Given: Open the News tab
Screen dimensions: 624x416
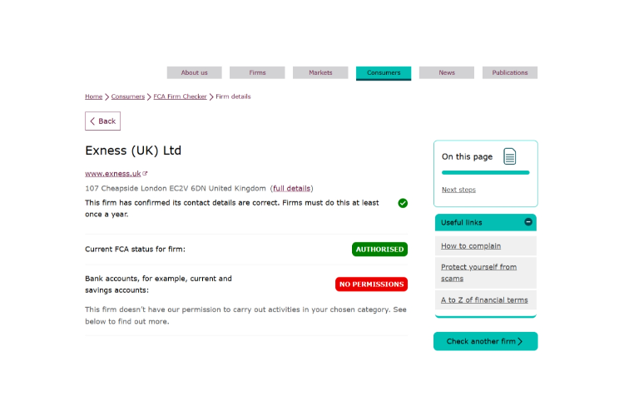Looking at the screenshot, I should point(447,72).
